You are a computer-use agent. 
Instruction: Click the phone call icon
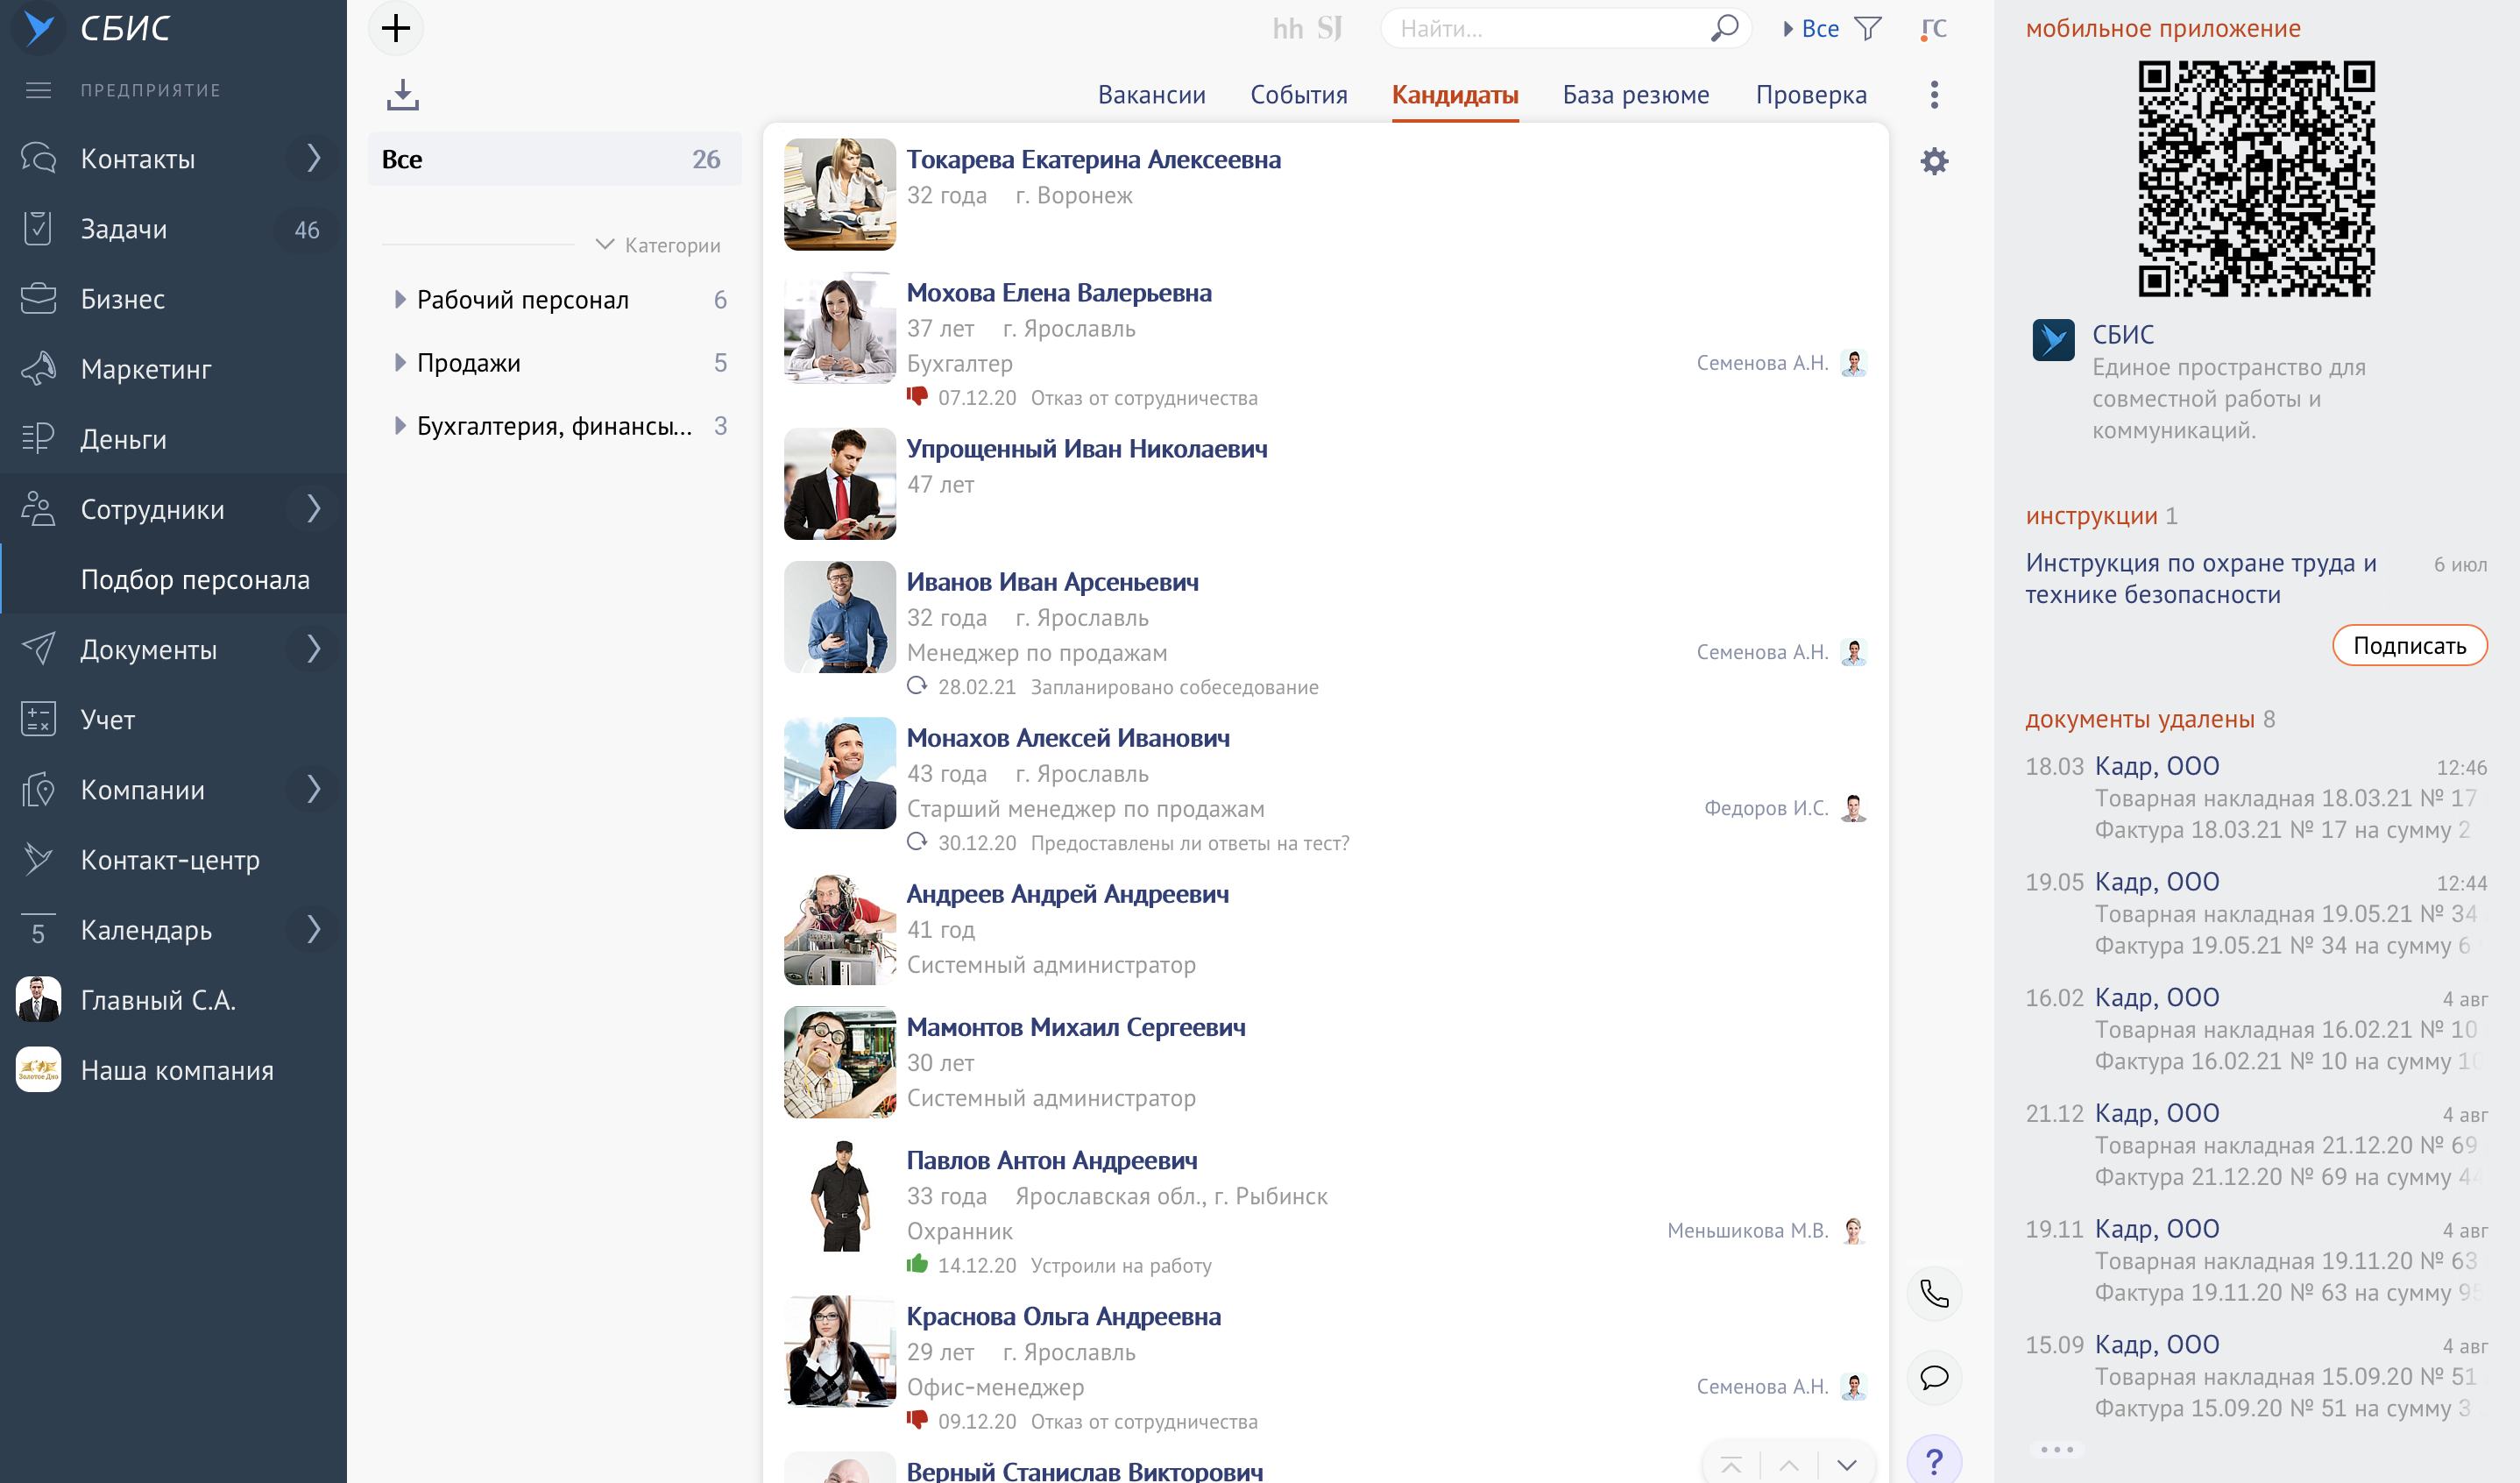point(1934,1294)
